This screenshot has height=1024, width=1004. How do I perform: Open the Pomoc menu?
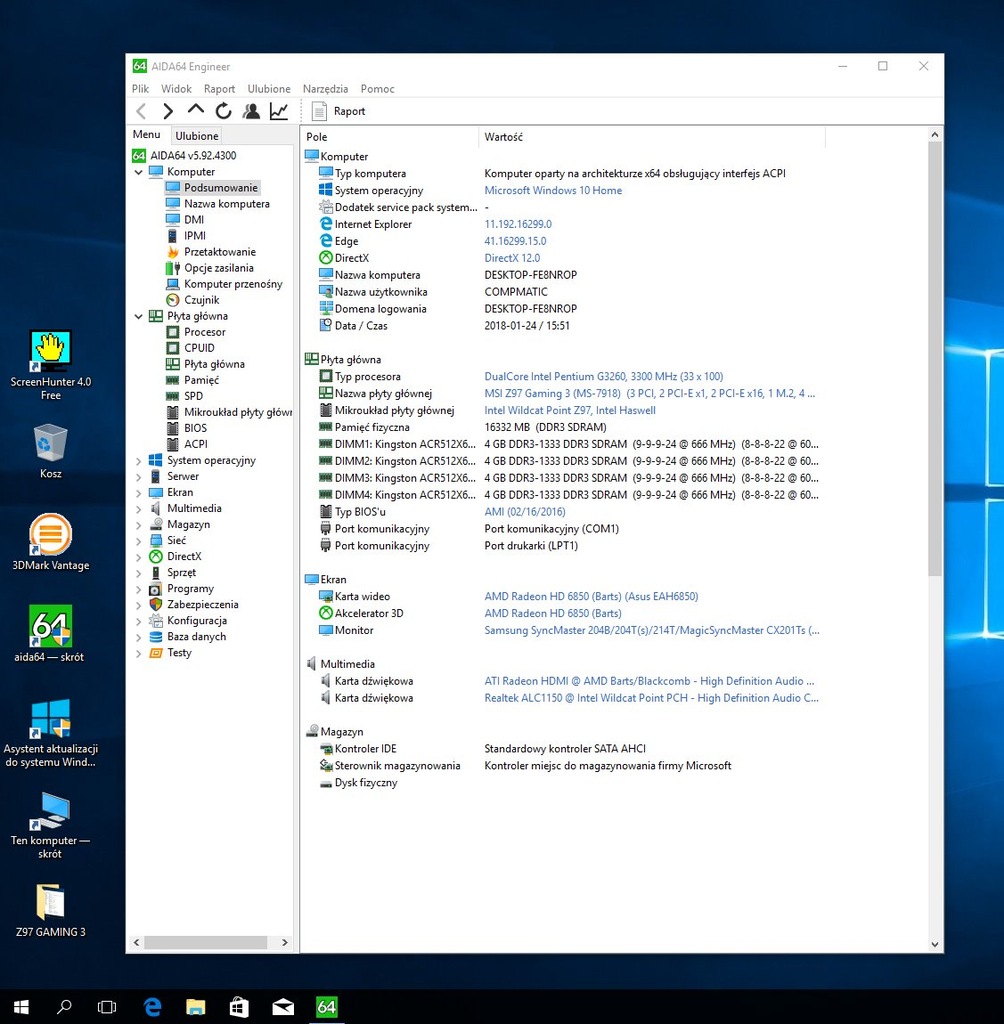pyautogui.click(x=378, y=89)
